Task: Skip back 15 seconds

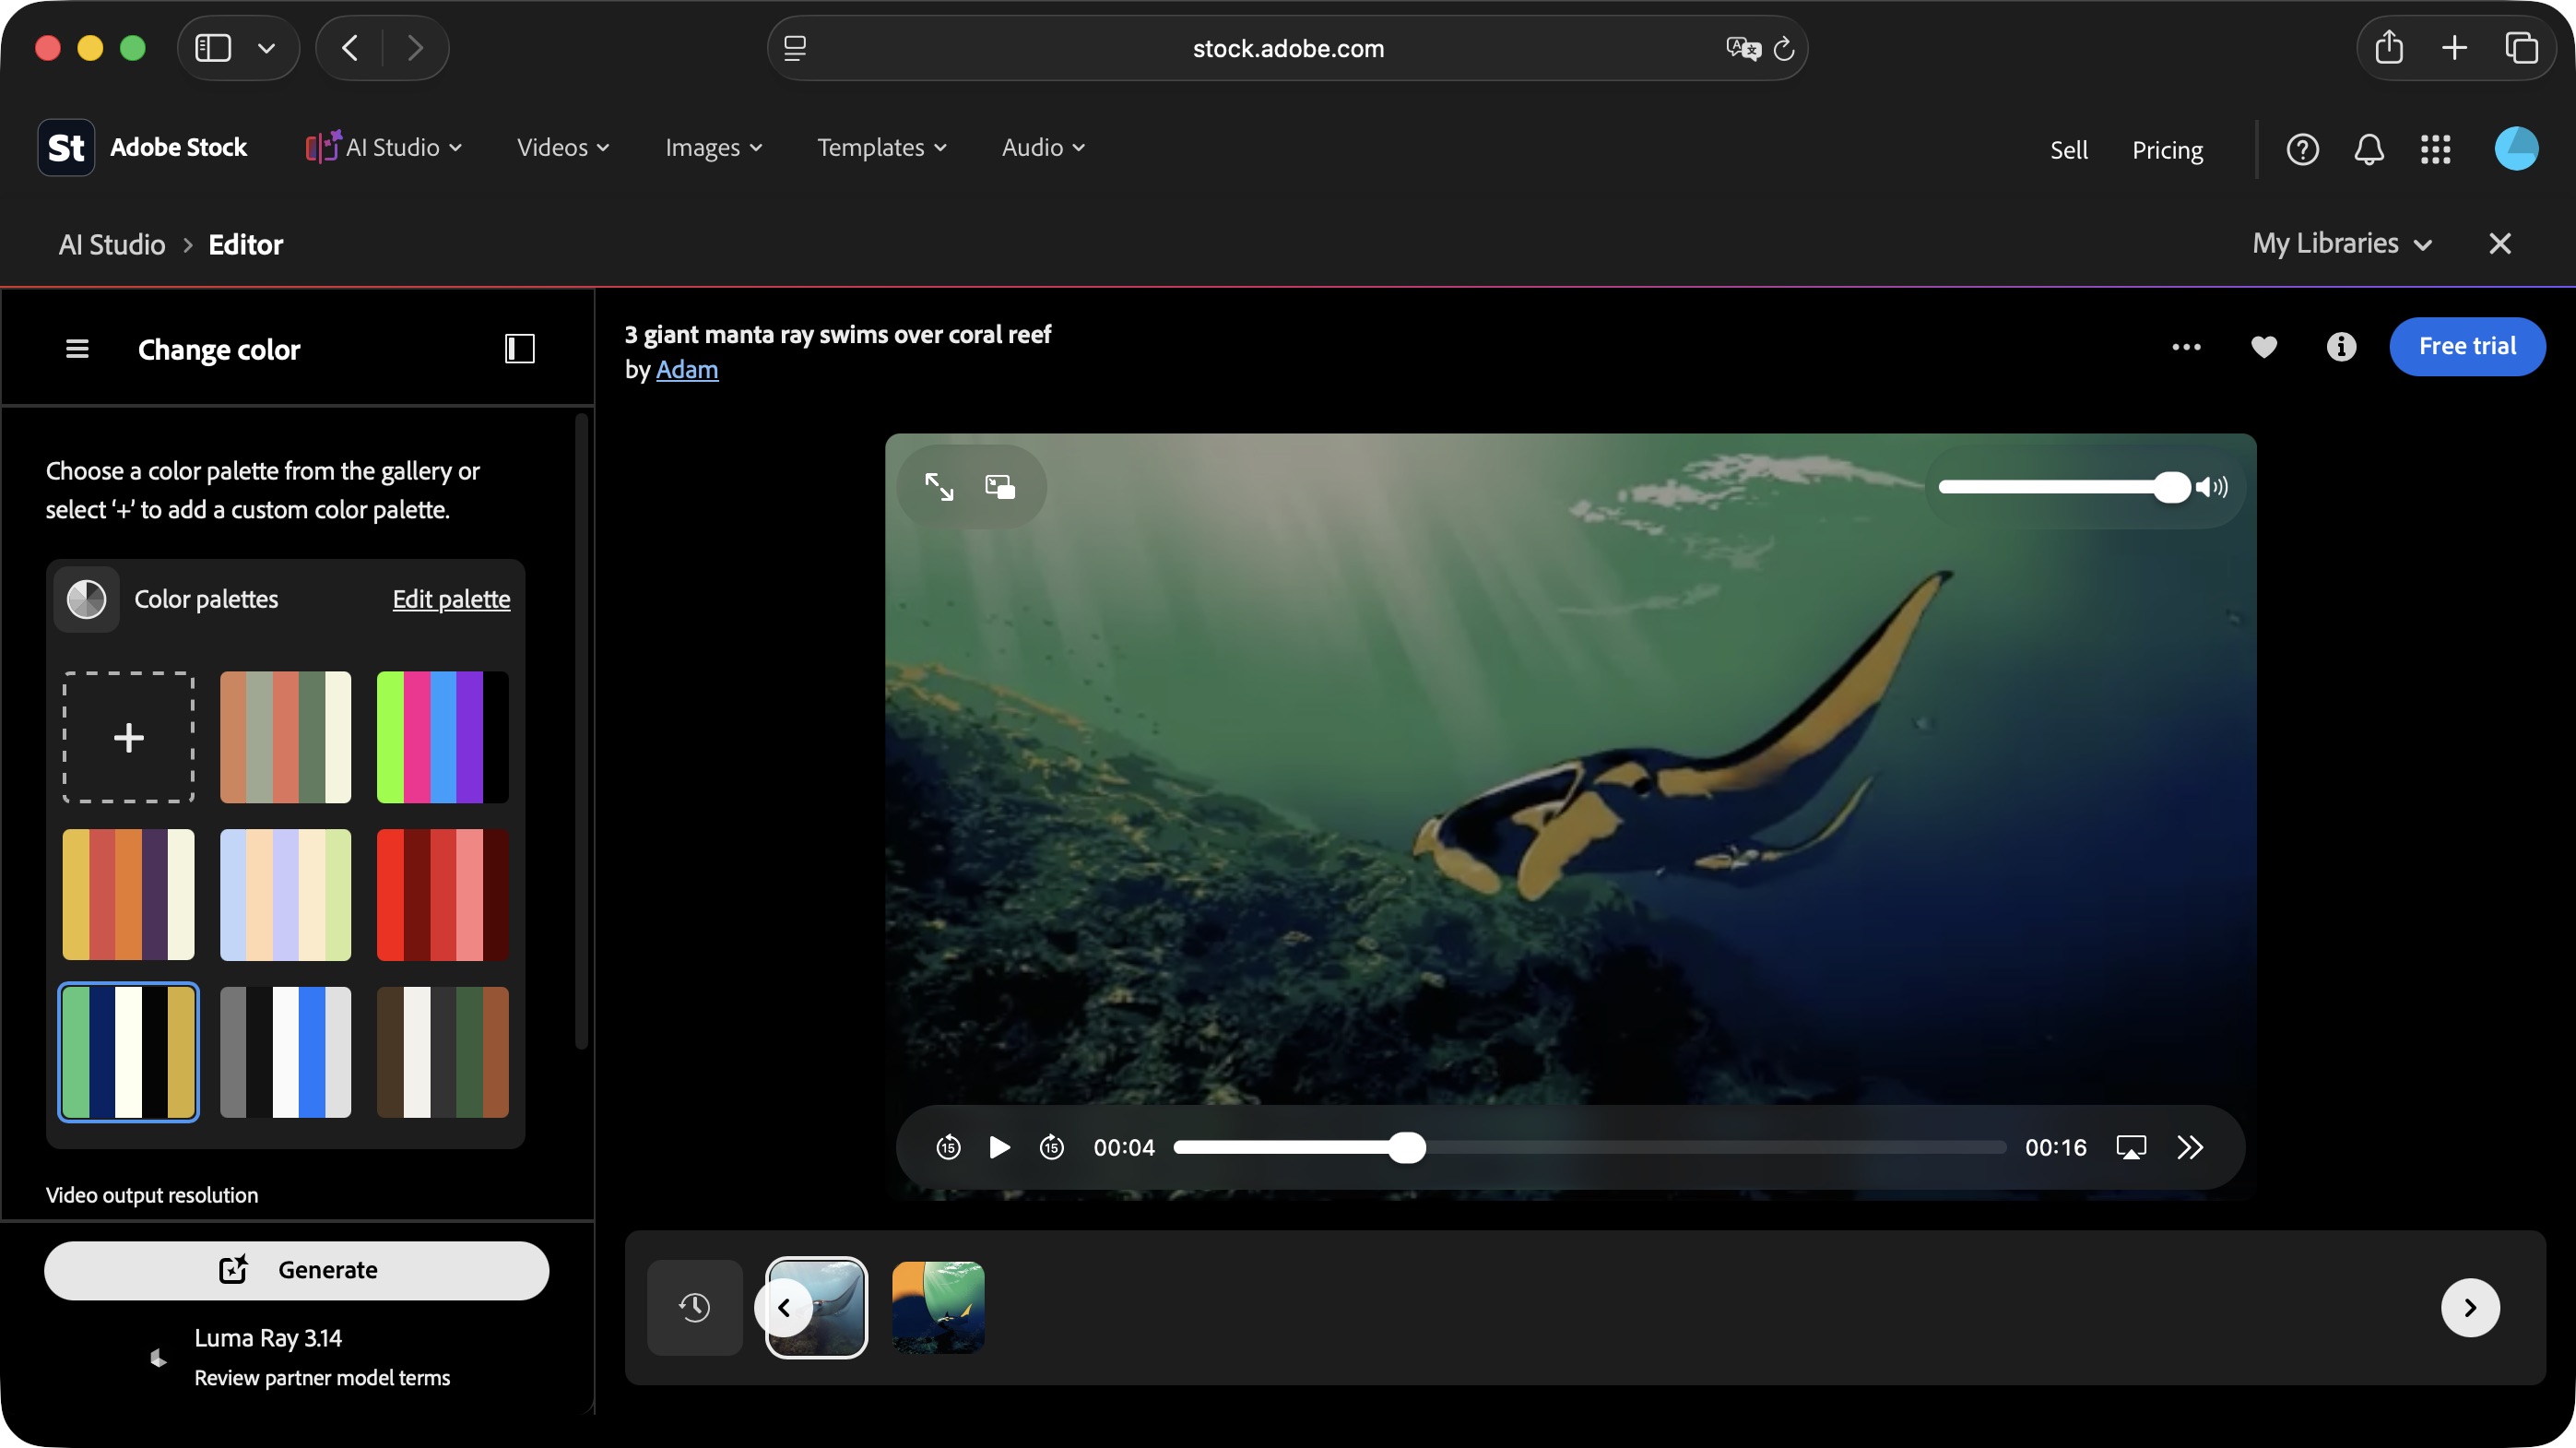Action: point(948,1147)
